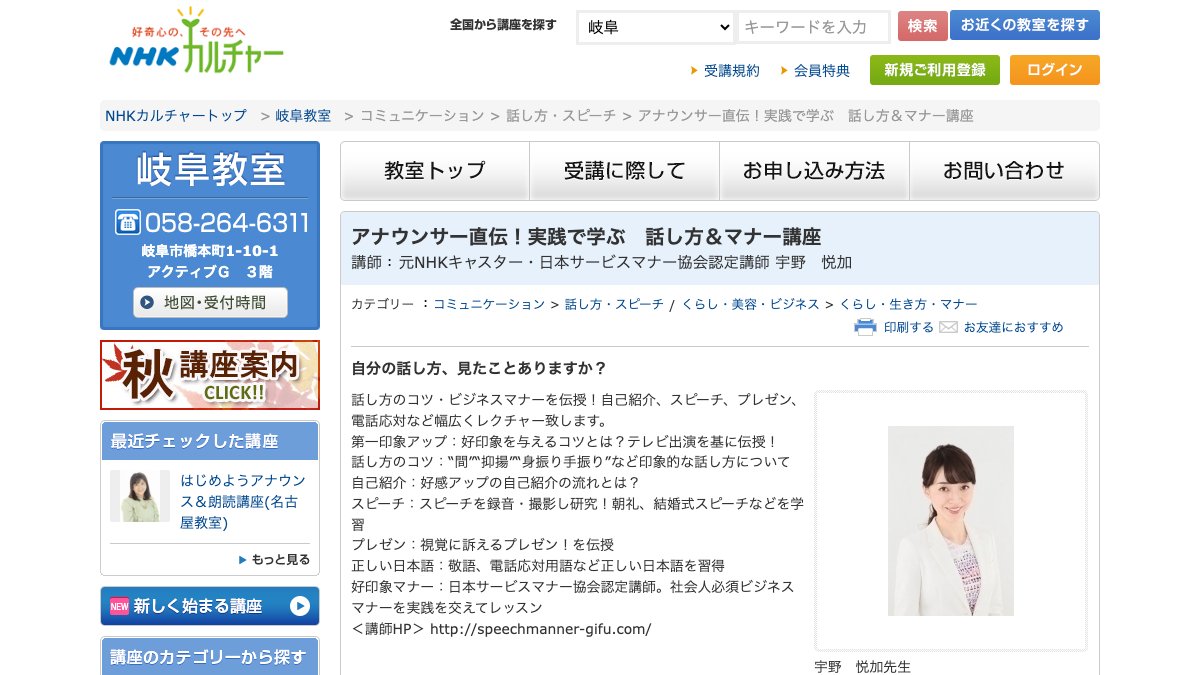Click 印刷する link text
This screenshot has width=1200, height=675.
pyautogui.click(x=908, y=327)
